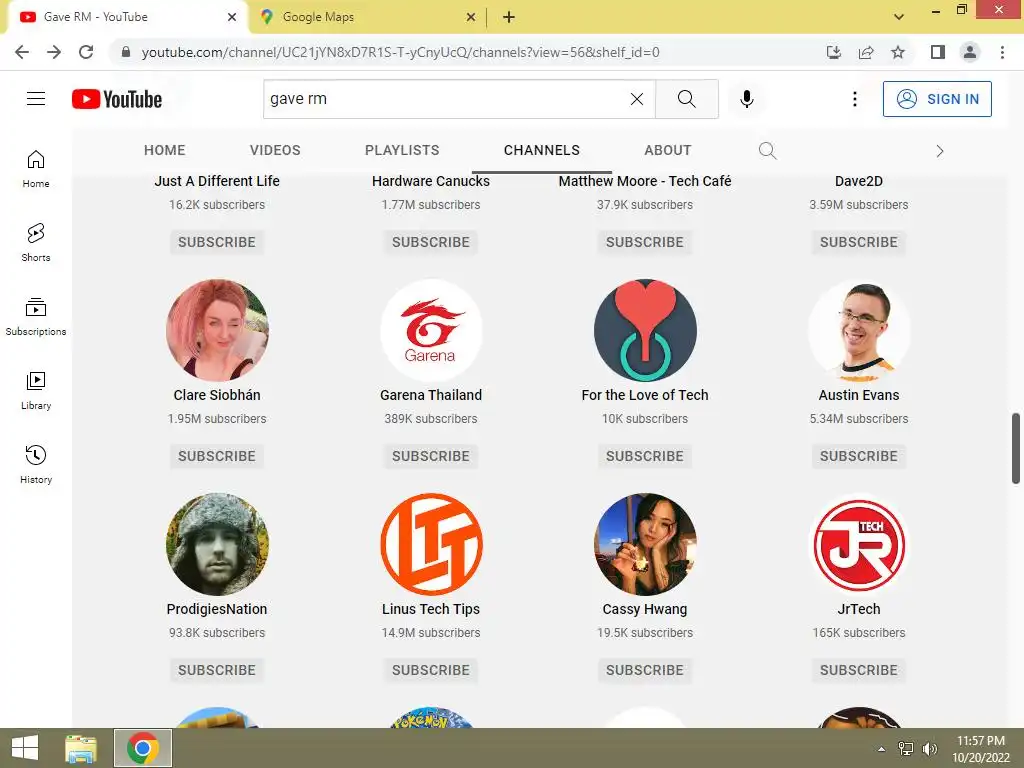
Task: Subscribe to Garena Thailand
Action: point(431,456)
